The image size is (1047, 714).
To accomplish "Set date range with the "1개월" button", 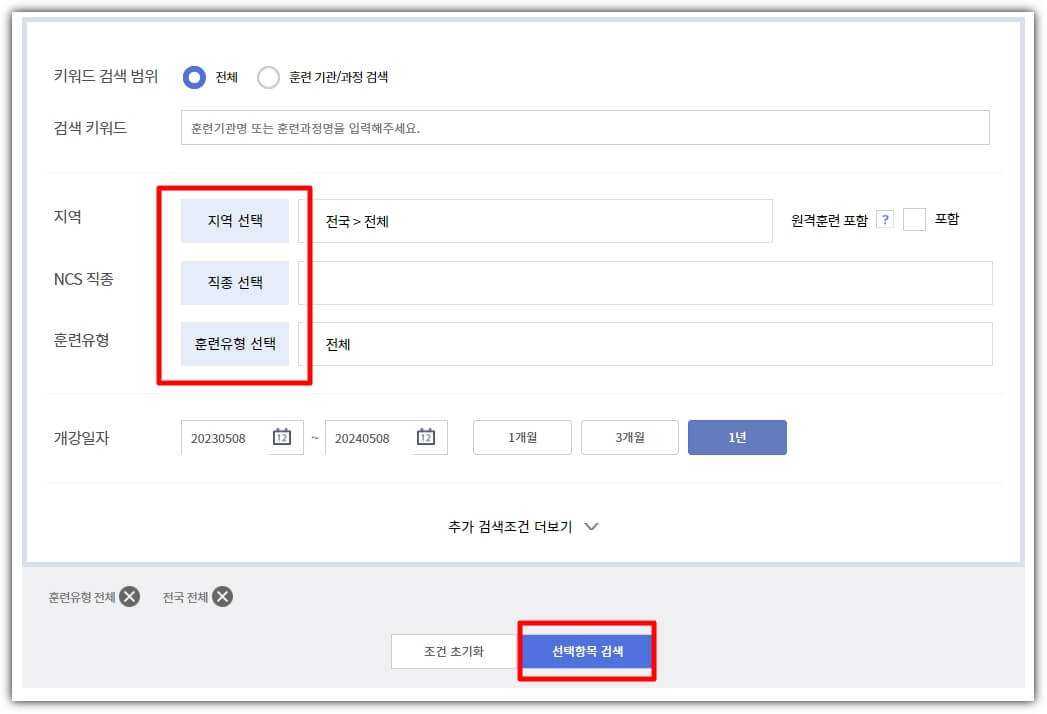I will (521, 437).
